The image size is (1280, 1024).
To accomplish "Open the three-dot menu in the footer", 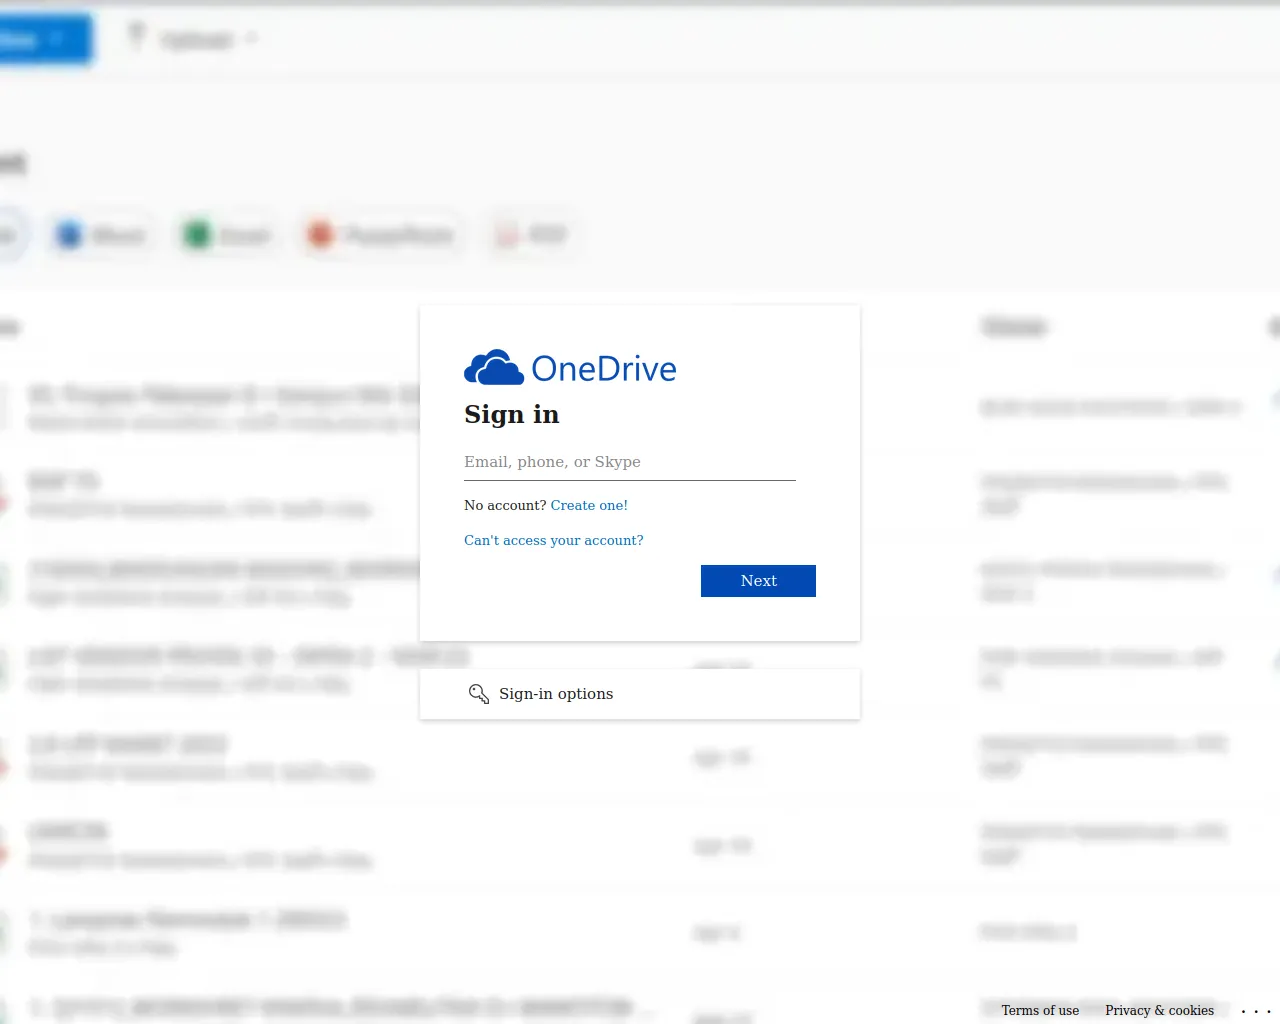I will [1255, 1011].
